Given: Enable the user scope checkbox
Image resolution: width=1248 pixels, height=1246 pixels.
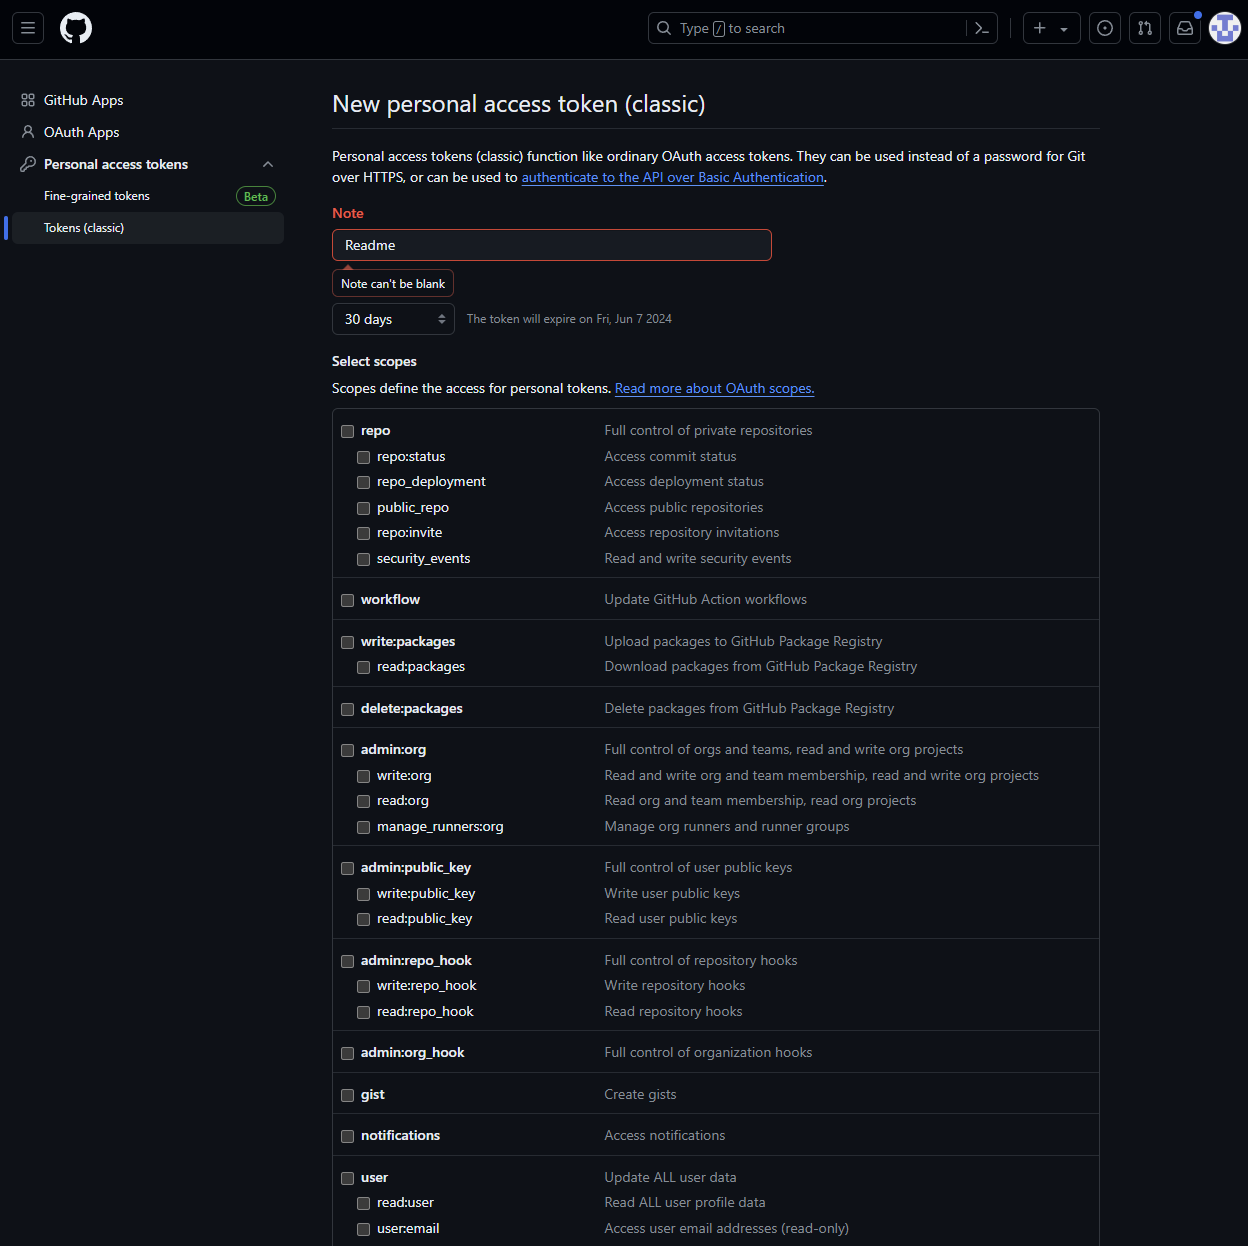Looking at the screenshot, I should click(x=348, y=1178).
